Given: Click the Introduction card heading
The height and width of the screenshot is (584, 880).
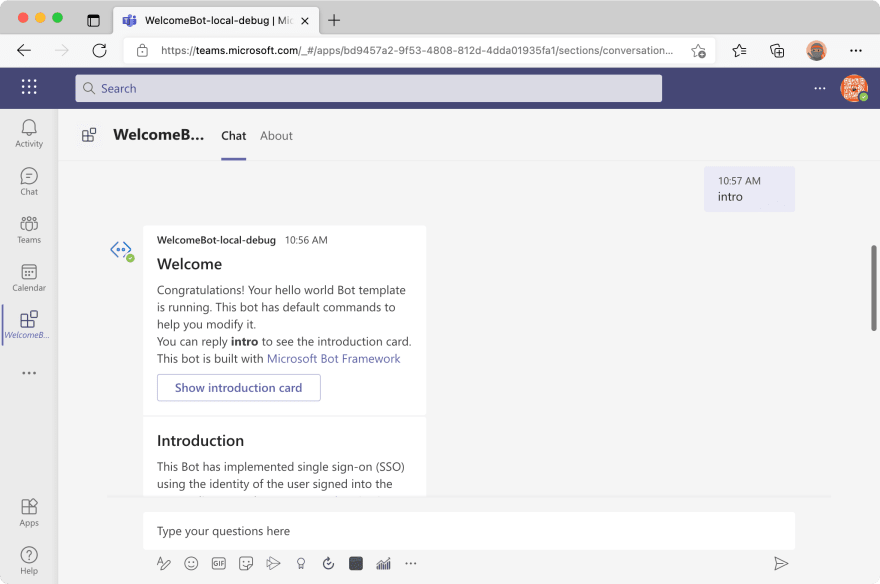Looking at the screenshot, I should coord(200,441).
